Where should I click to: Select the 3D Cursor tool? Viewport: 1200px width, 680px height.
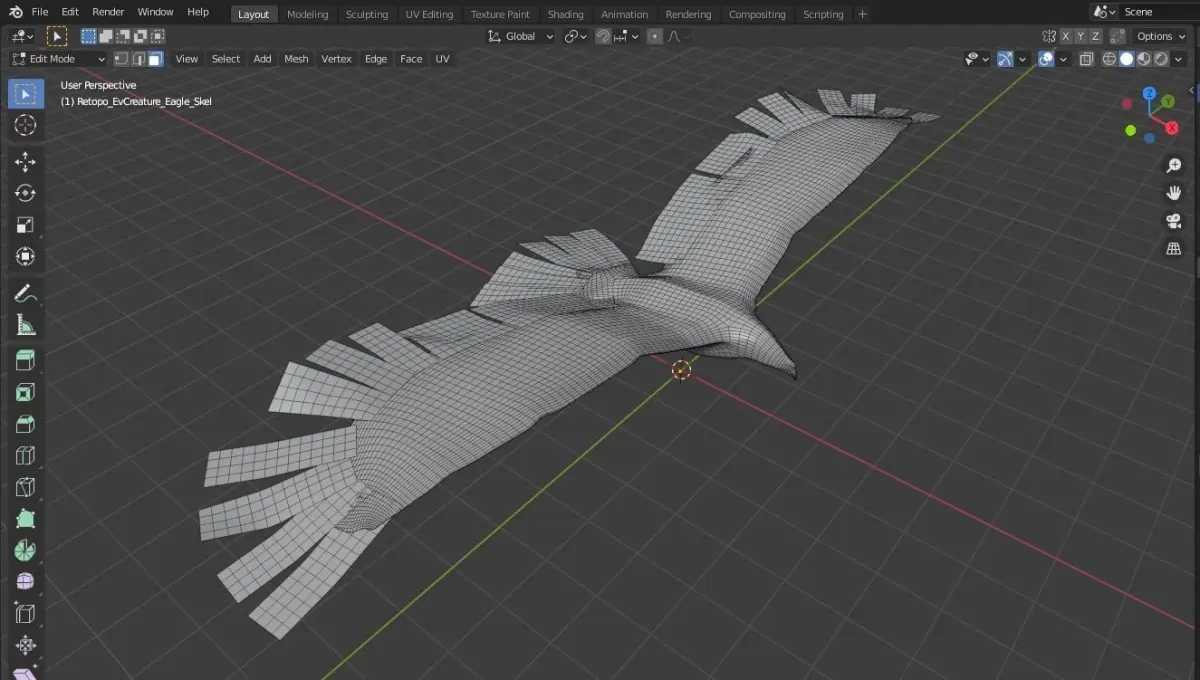point(26,125)
